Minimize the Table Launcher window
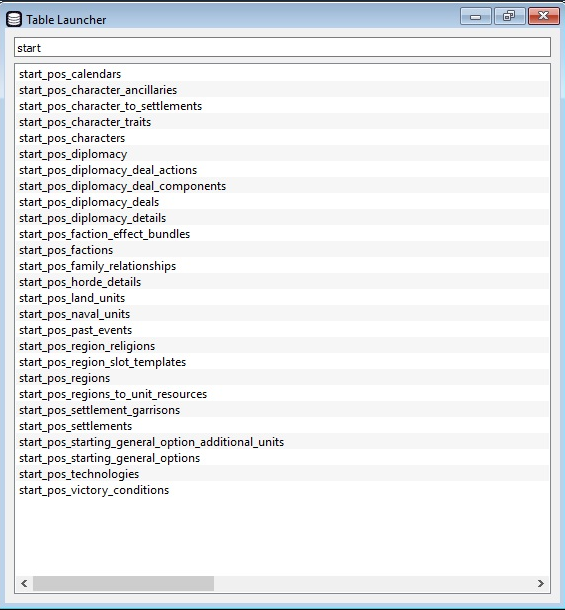565x610 pixels. [x=476, y=16]
